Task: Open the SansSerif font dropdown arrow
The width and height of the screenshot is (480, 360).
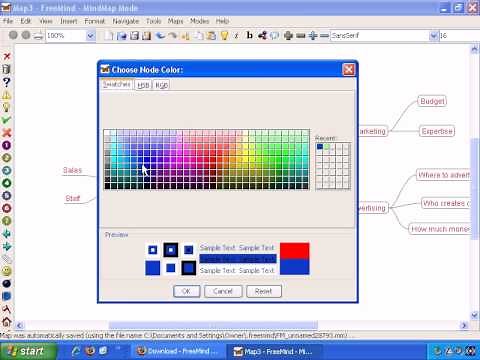Action: pyautogui.click(x=433, y=35)
